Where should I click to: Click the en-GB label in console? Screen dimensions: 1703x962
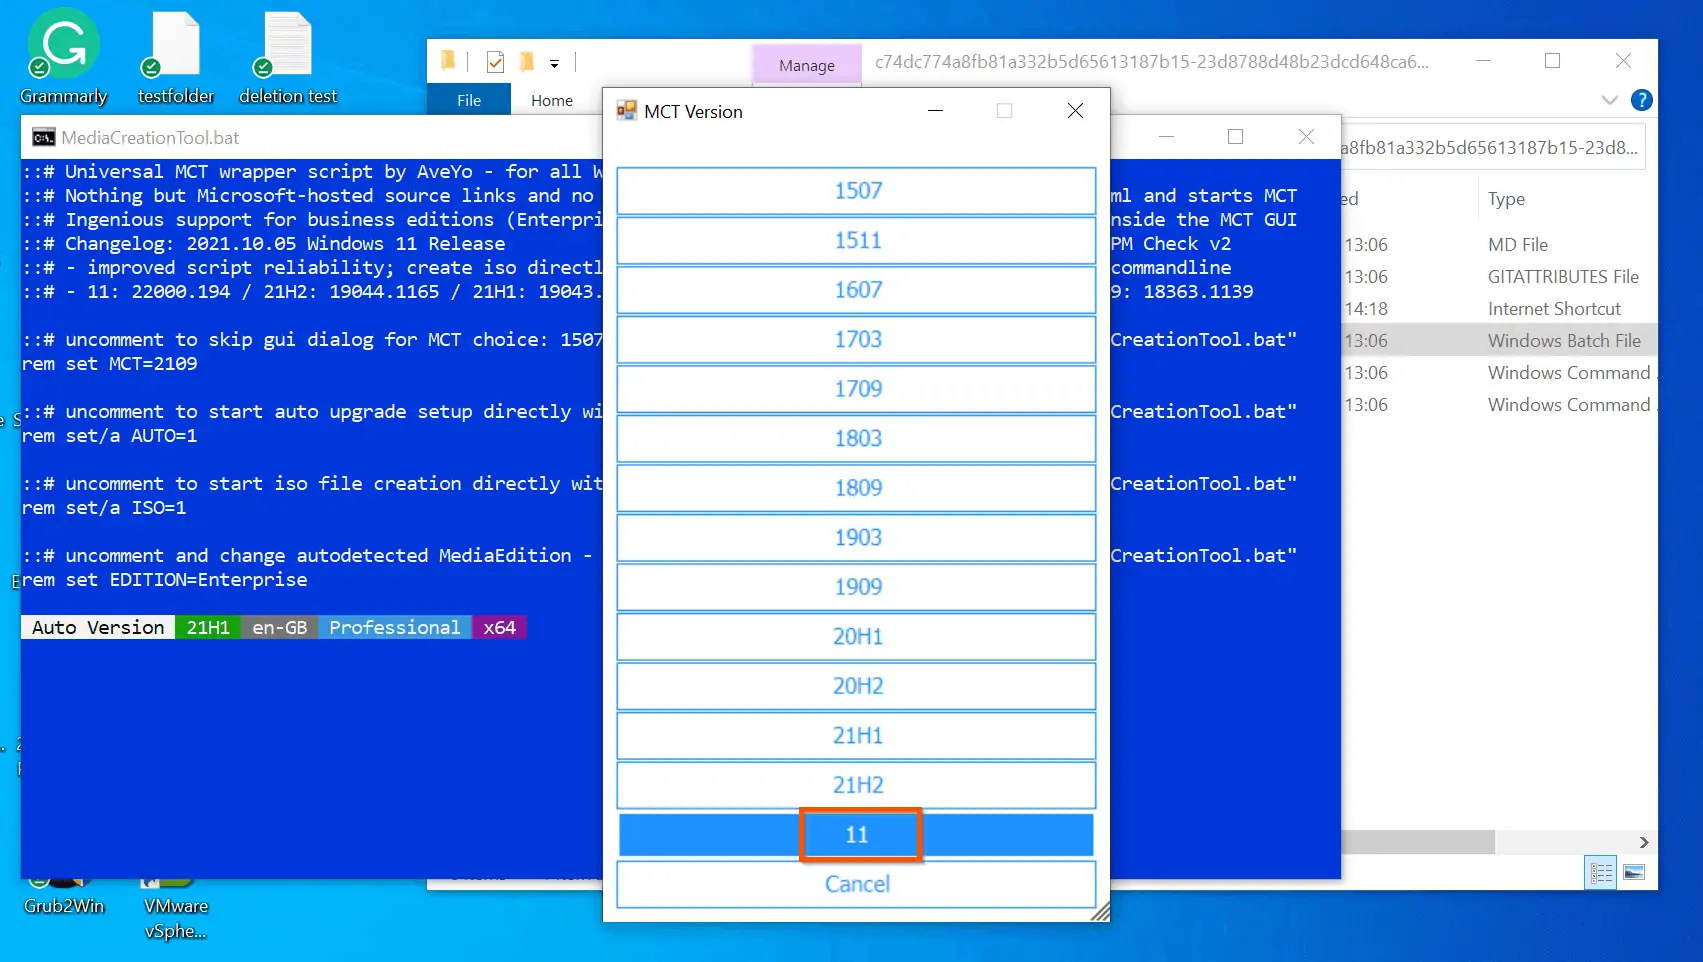(279, 627)
